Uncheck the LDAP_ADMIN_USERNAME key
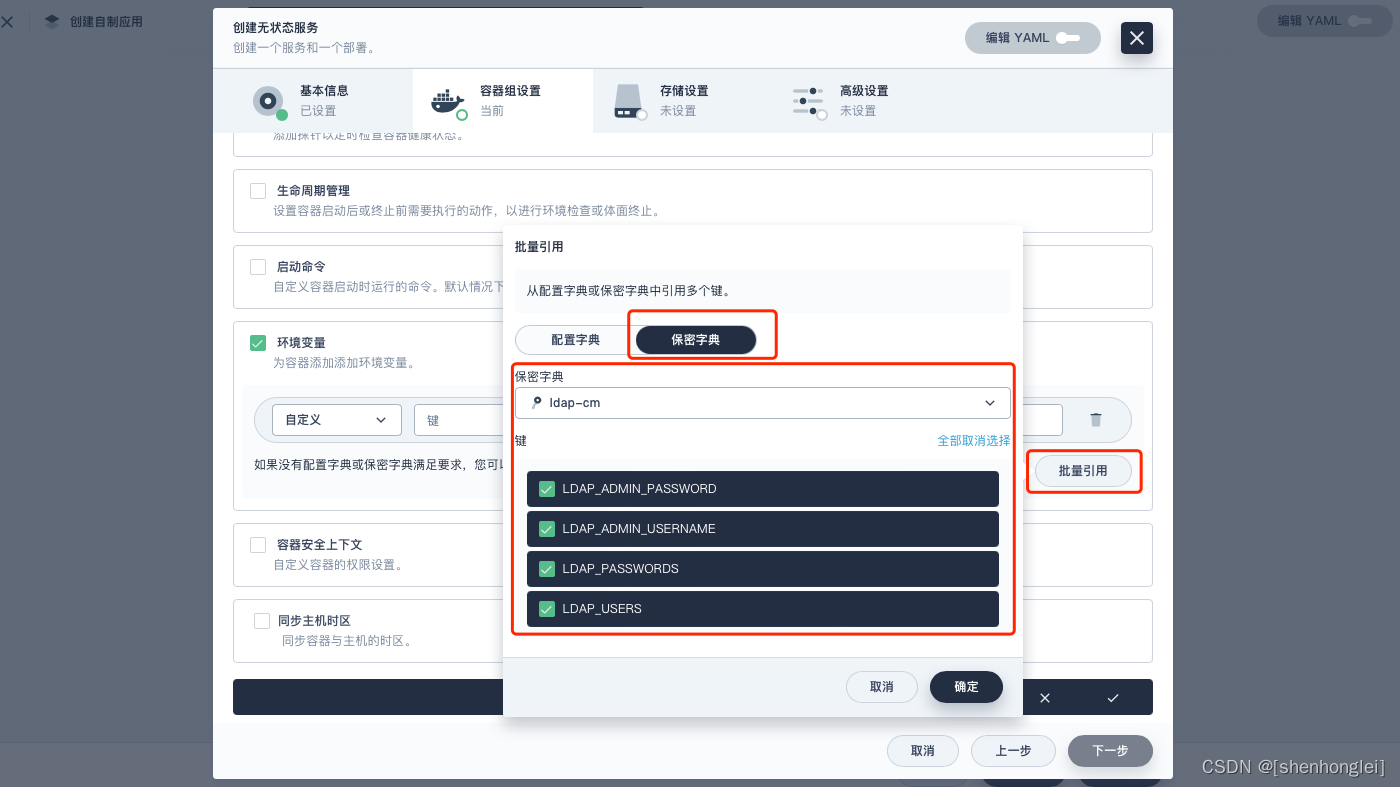This screenshot has height=787, width=1400. pyautogui.click(x=547, y=529)
